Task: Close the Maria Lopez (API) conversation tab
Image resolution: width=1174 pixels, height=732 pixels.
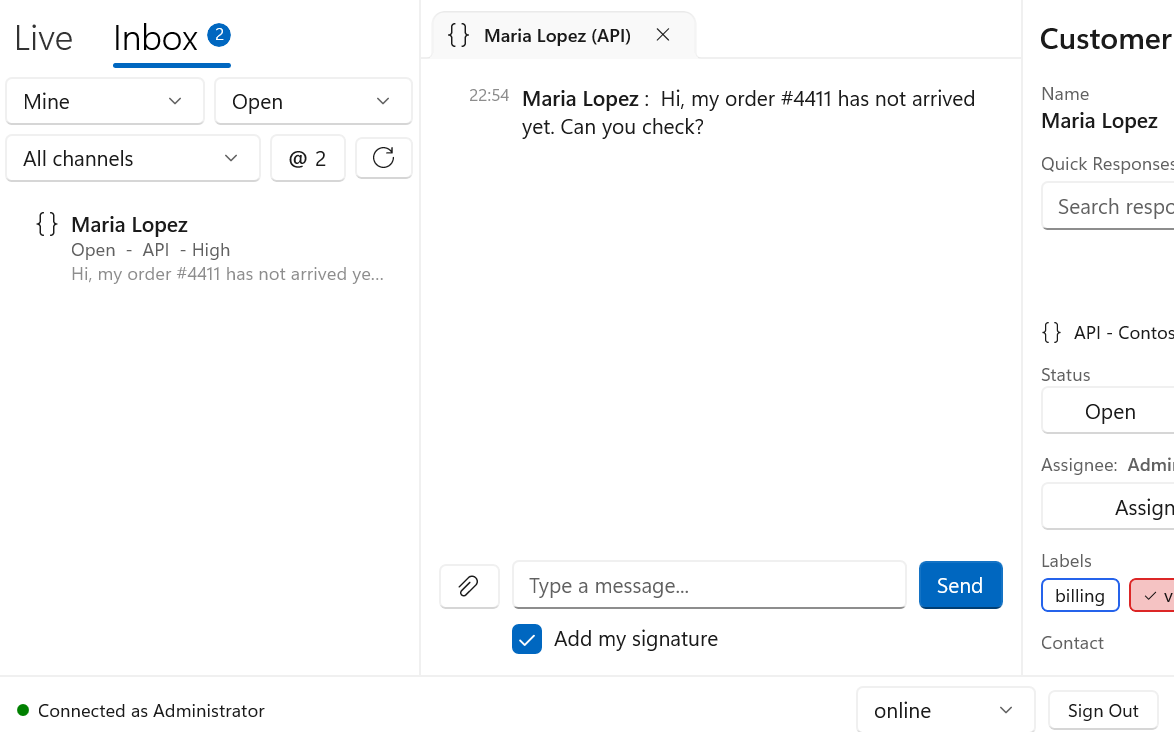Action: point(663,34)
